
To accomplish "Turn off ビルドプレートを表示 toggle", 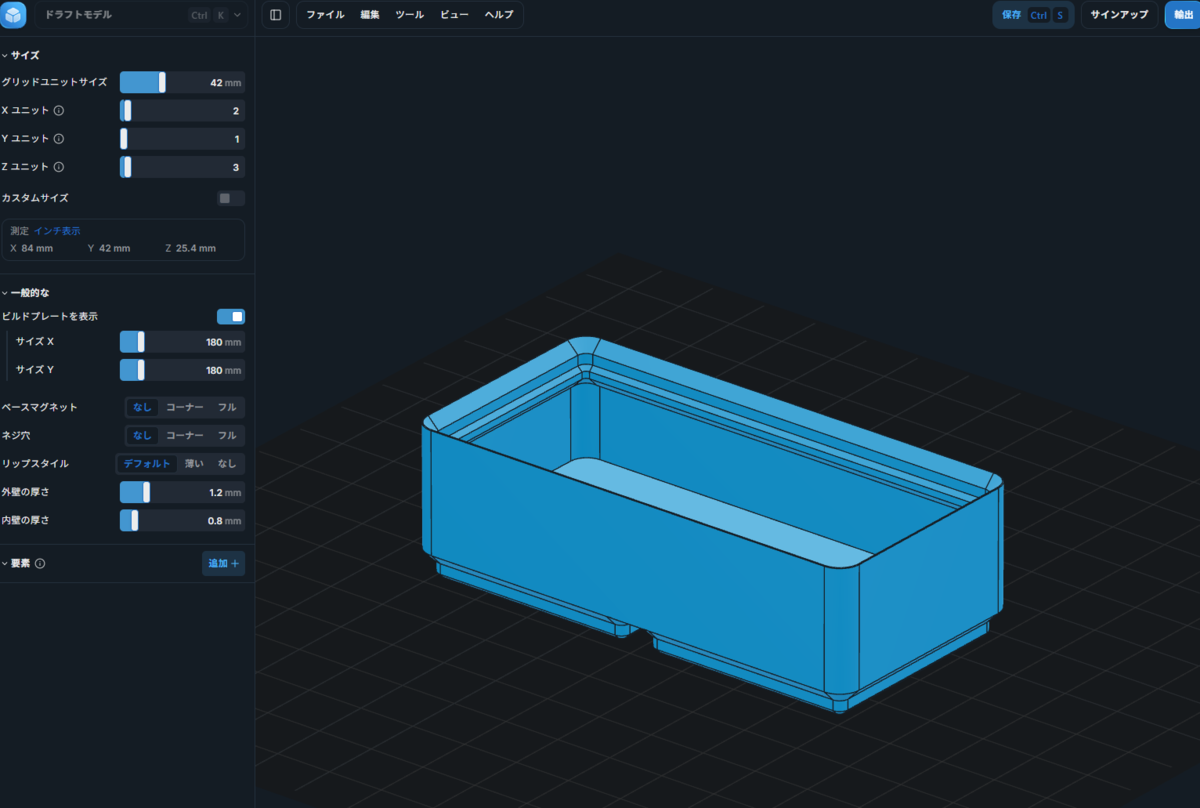I will (x=231, y=317).
